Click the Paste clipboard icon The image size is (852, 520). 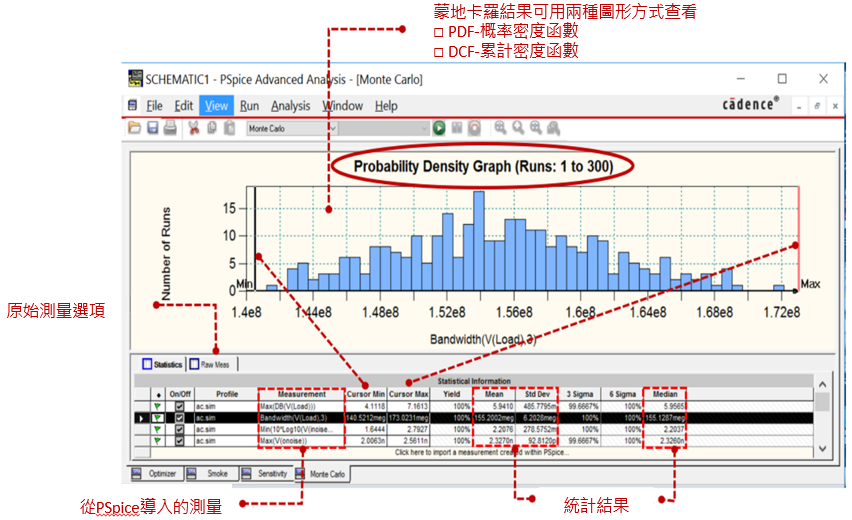coord(229,128)
